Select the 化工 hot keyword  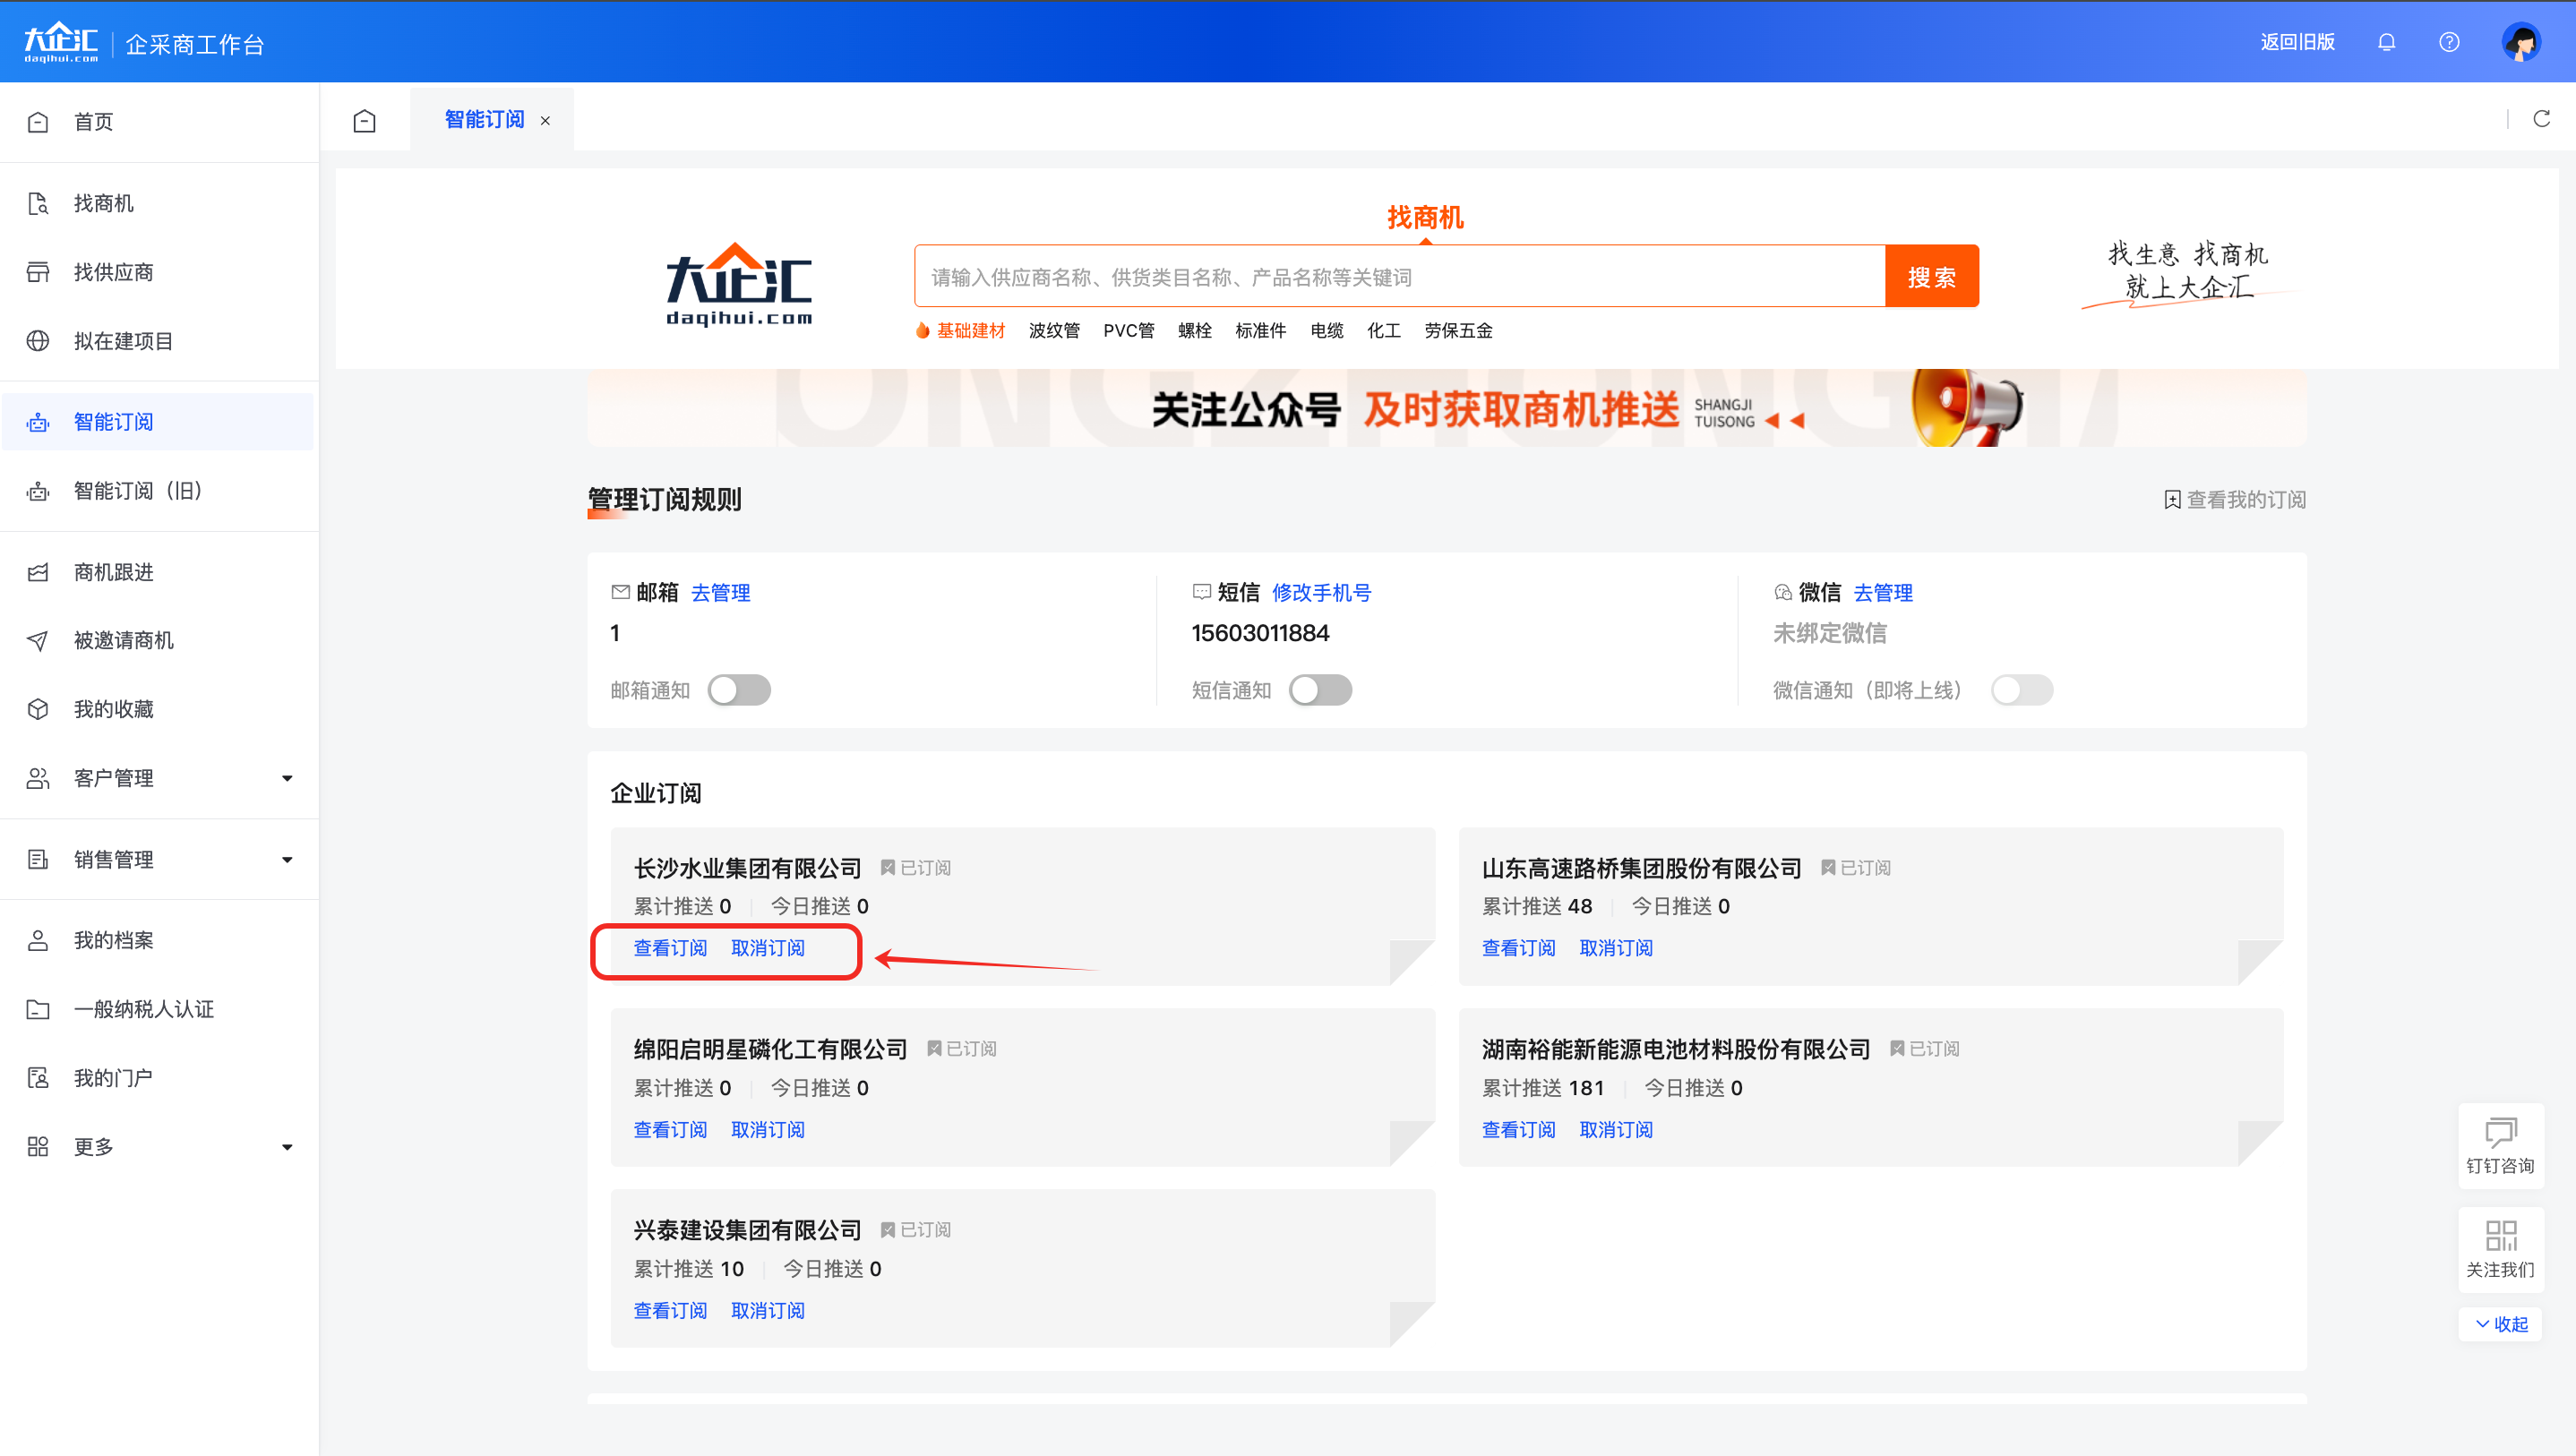coord(1383,331)
